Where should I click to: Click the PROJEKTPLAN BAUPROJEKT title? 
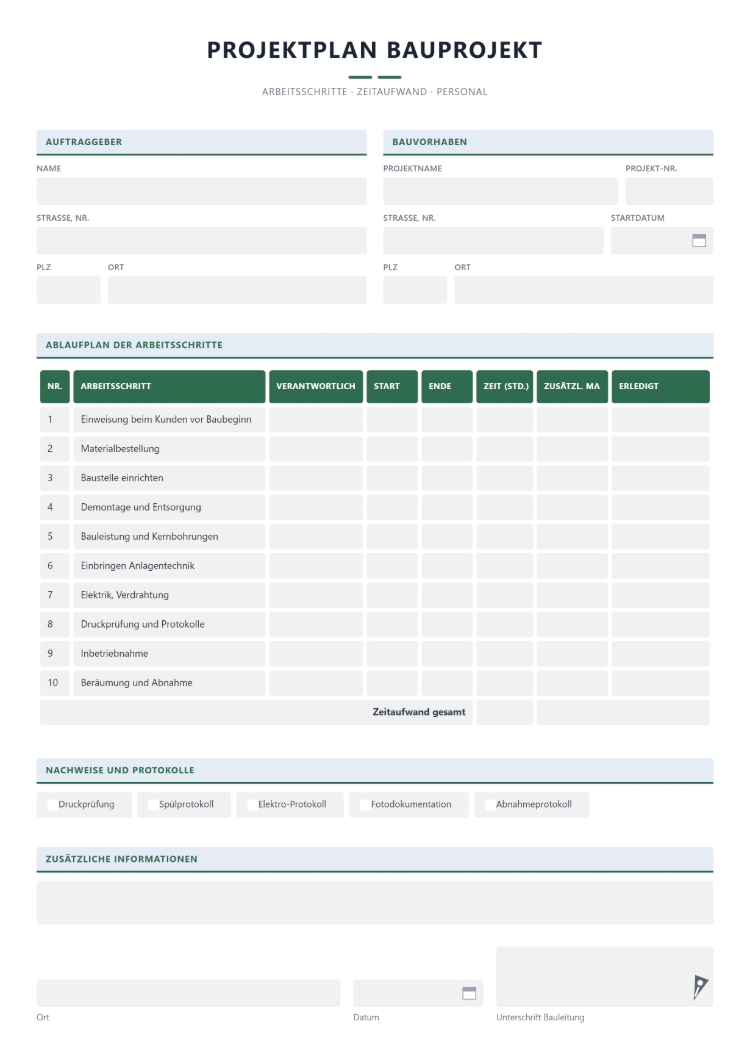[375, 50]
